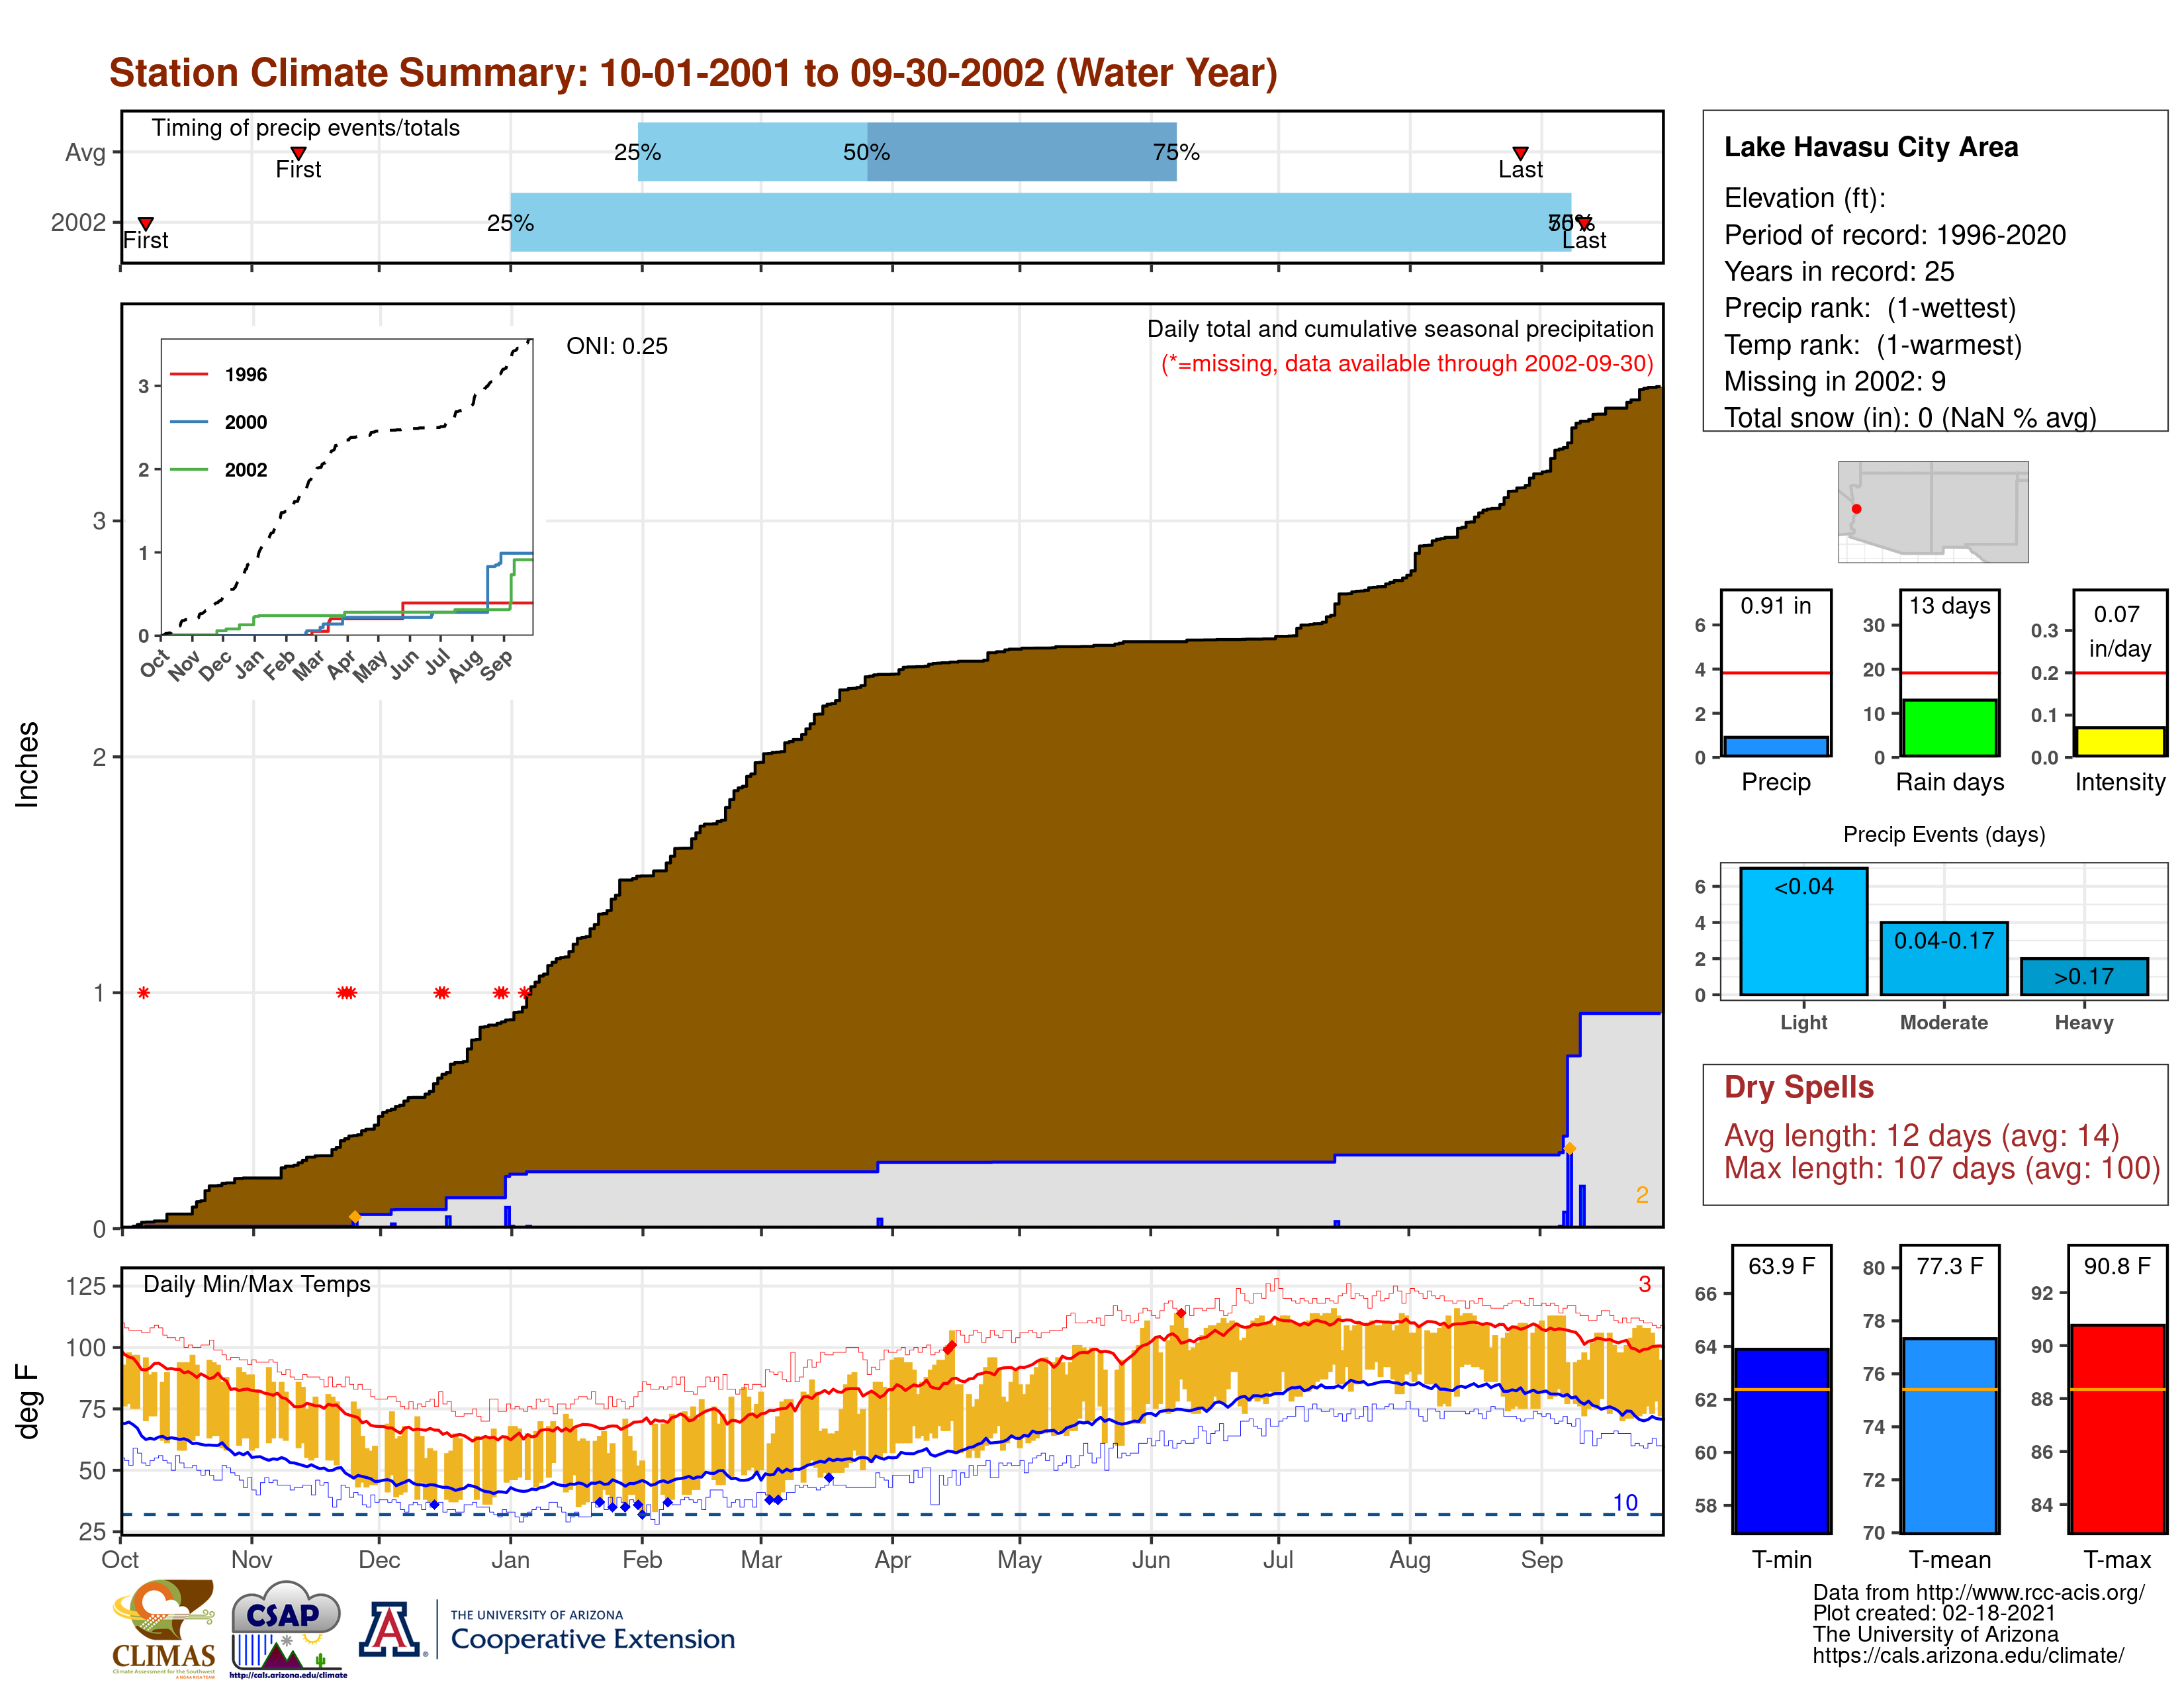Click the orange diamond marker in September
This screenshot has height=1688, width=2184.
(1569, 1148)
